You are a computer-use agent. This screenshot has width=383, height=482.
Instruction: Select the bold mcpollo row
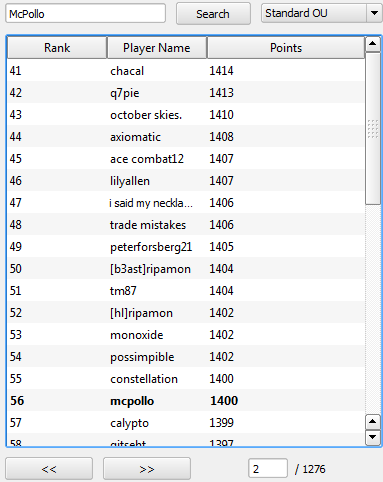186,401
